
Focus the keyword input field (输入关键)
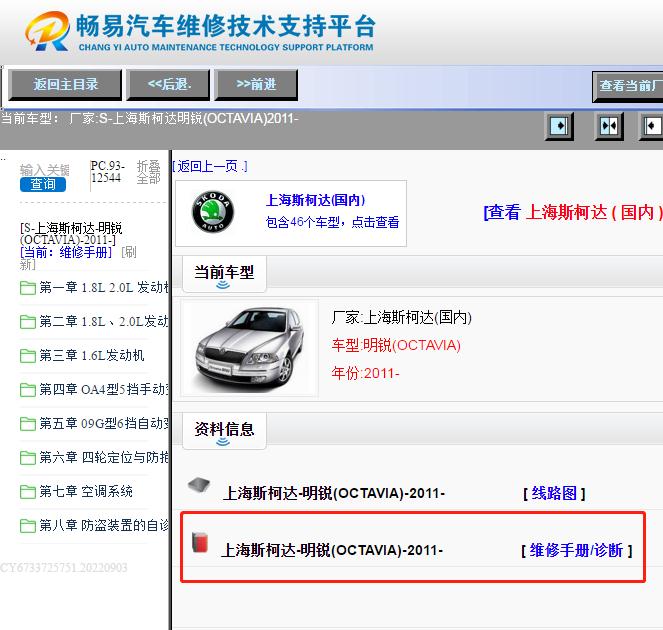pos(44,170)
